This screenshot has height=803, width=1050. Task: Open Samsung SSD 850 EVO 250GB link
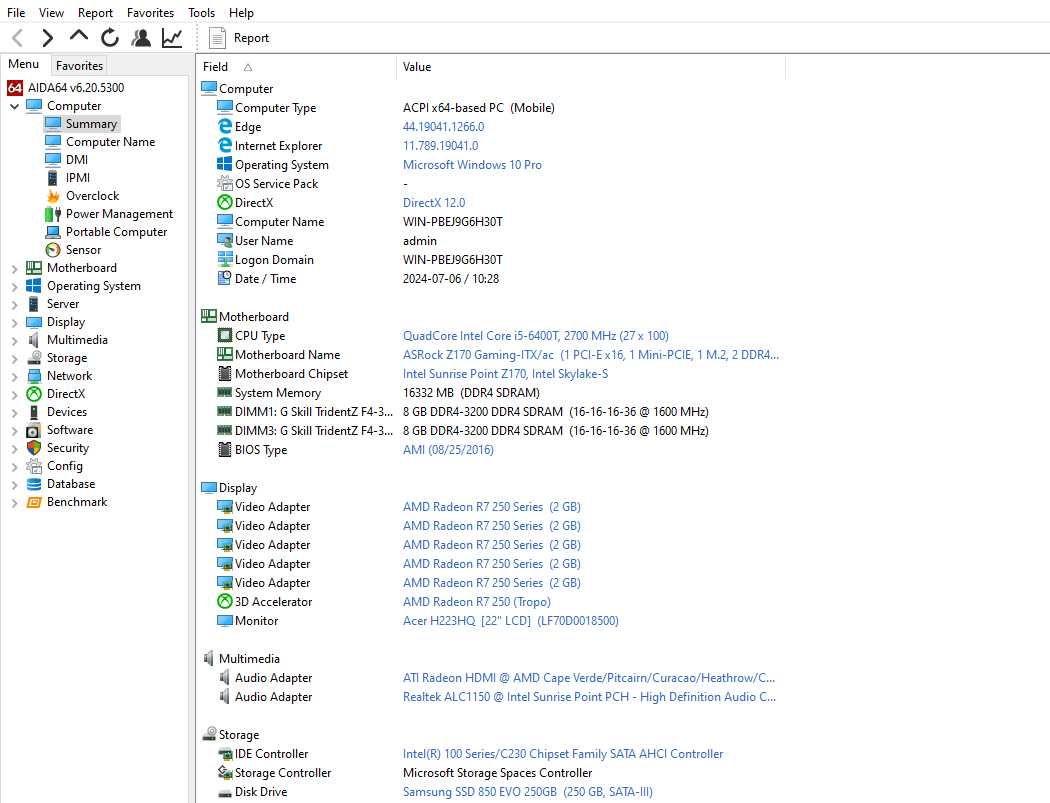528,792
